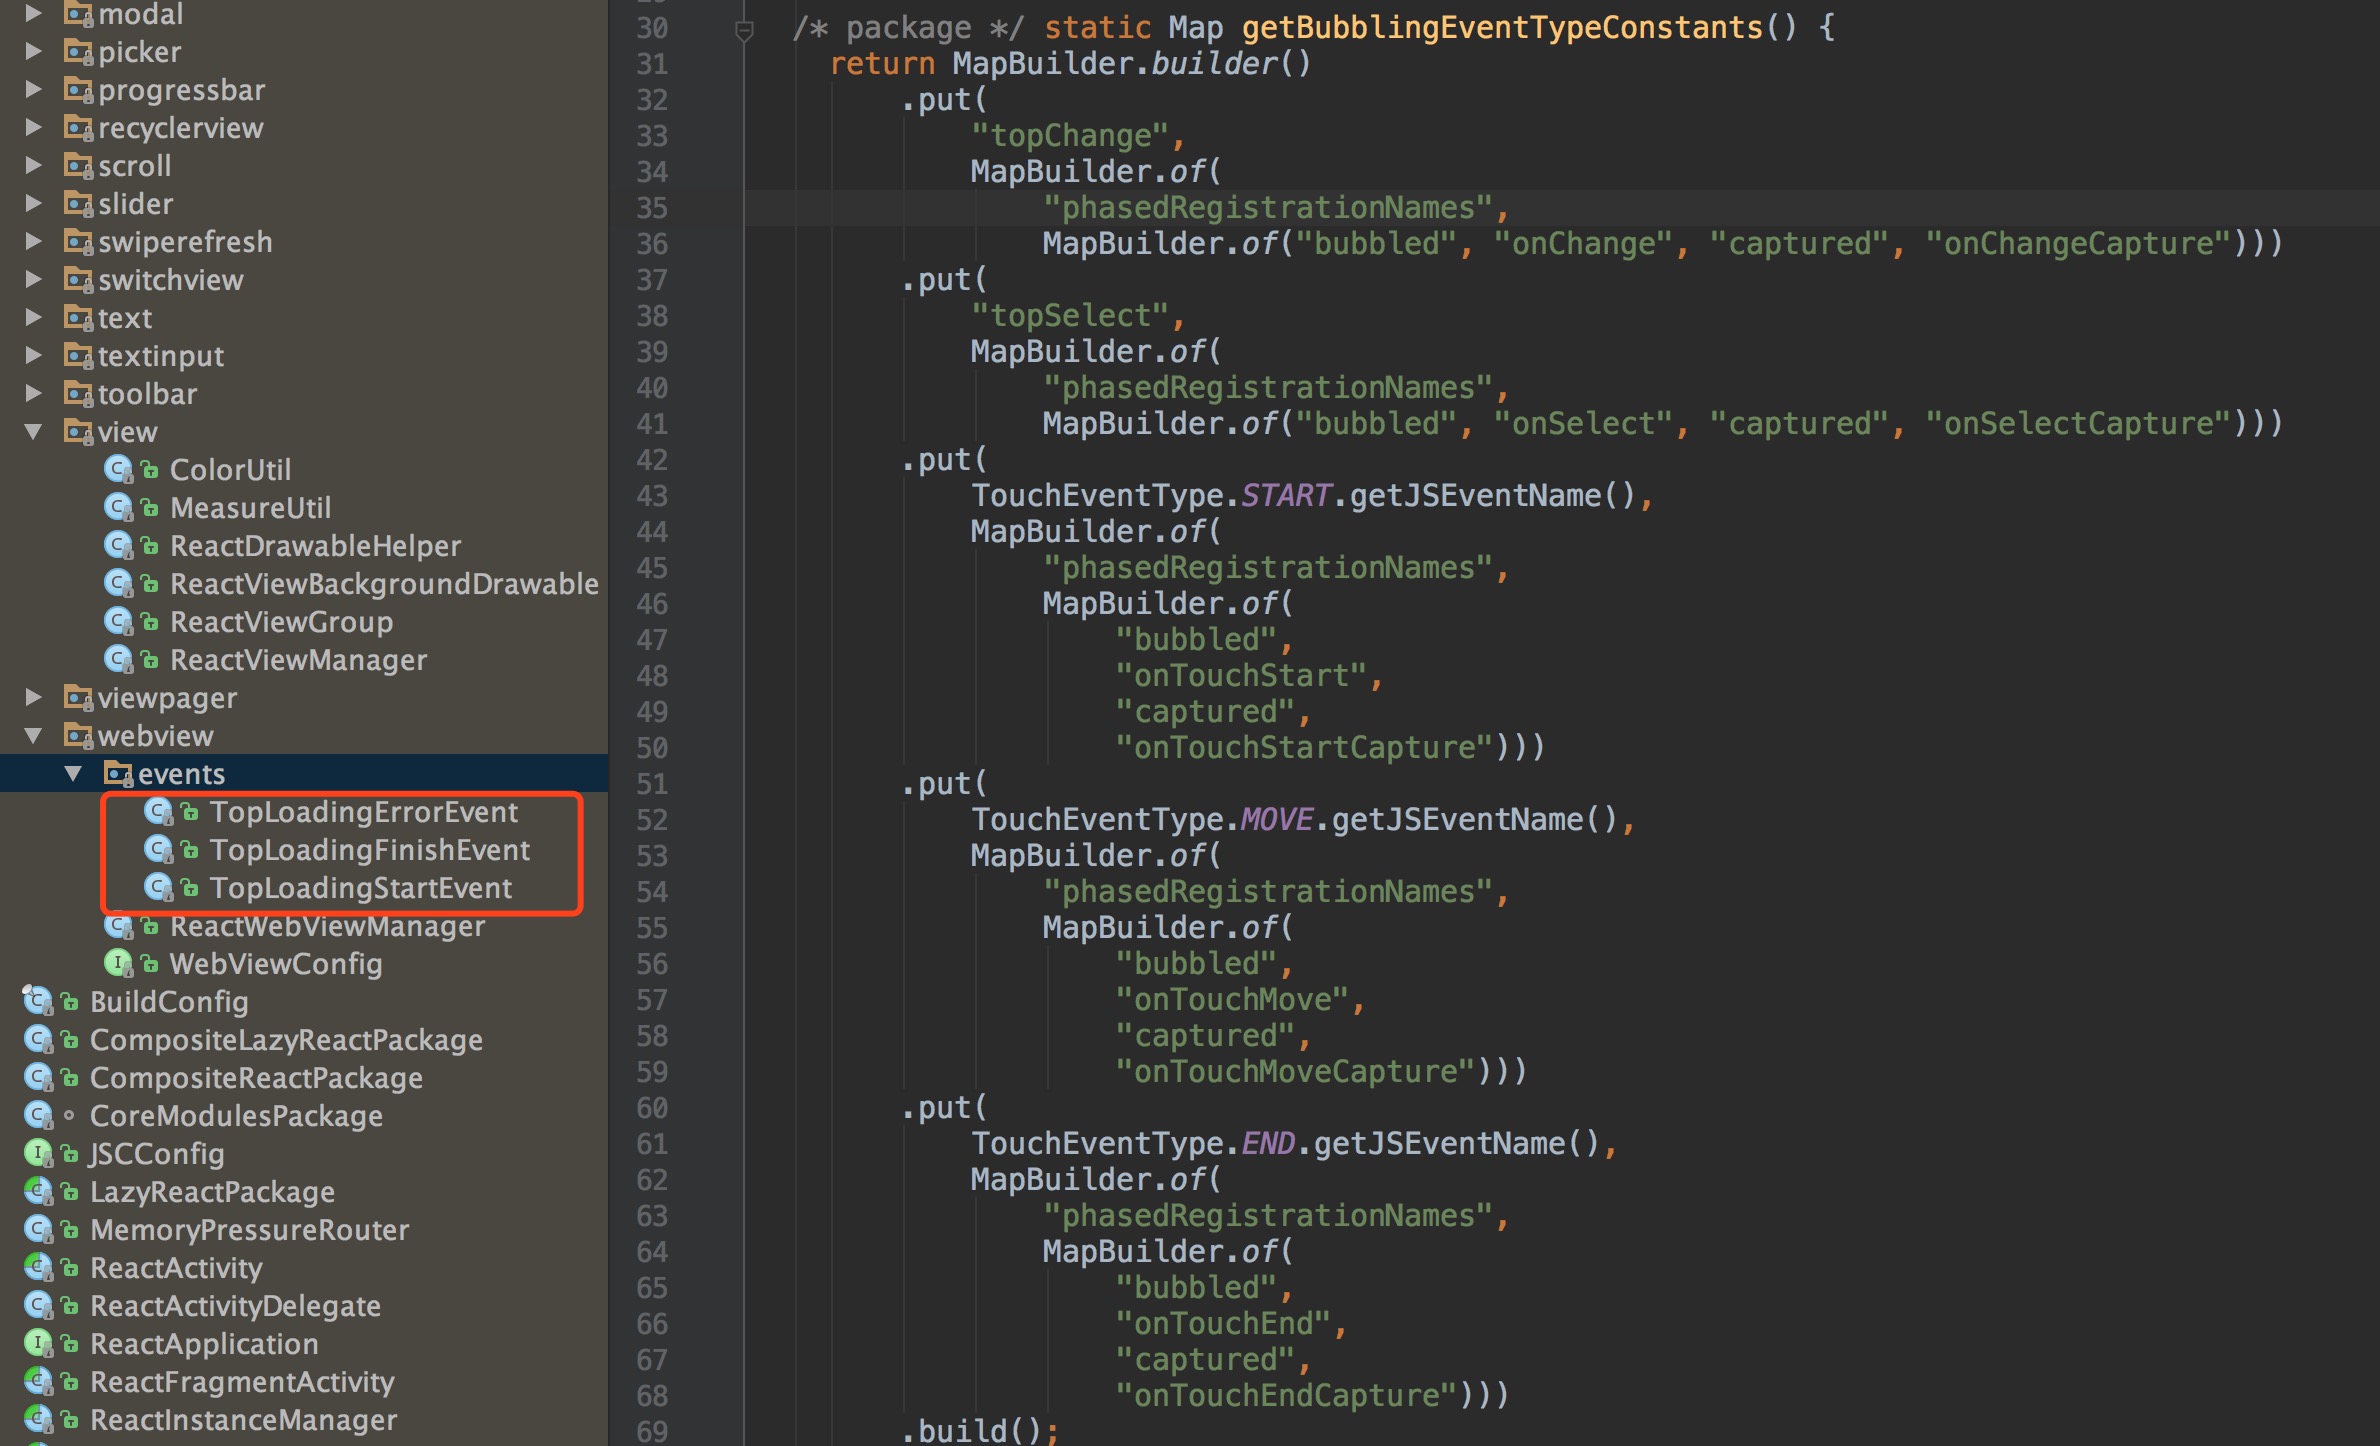This screenshot has width=2380, height=1446.
Task: Open TopLoadingFinishEvent class file
Action: click(370, 849)
